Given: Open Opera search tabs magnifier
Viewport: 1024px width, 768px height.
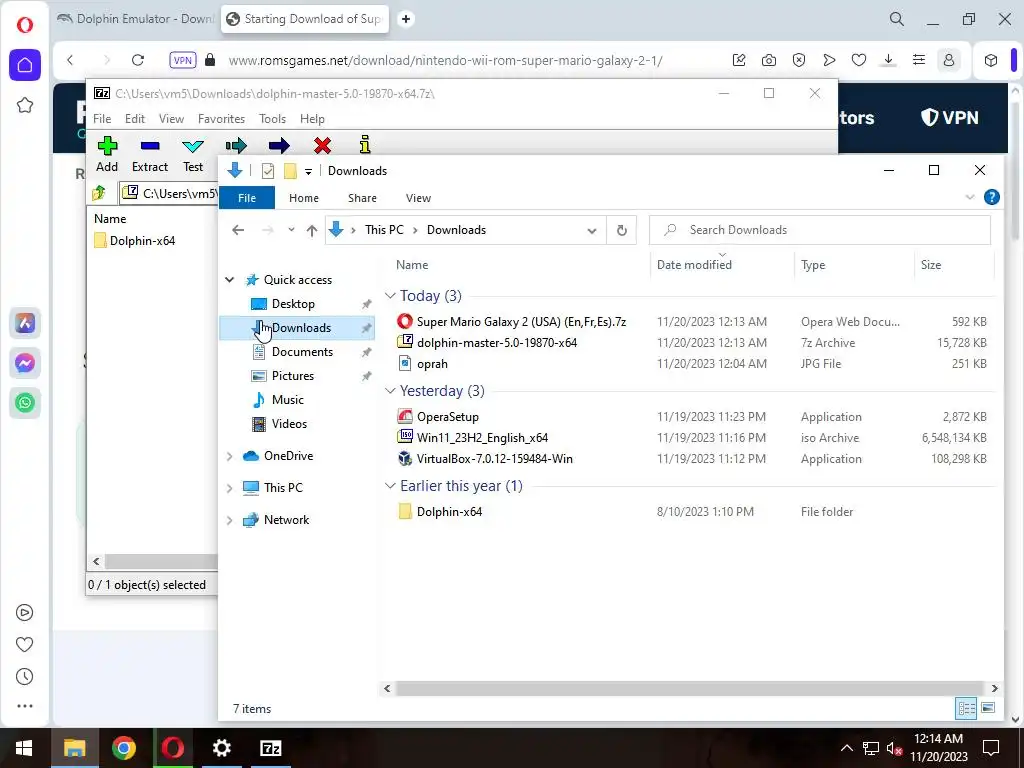Looking at the screenshot, I should pyautogui.click(x=897, y=19).
